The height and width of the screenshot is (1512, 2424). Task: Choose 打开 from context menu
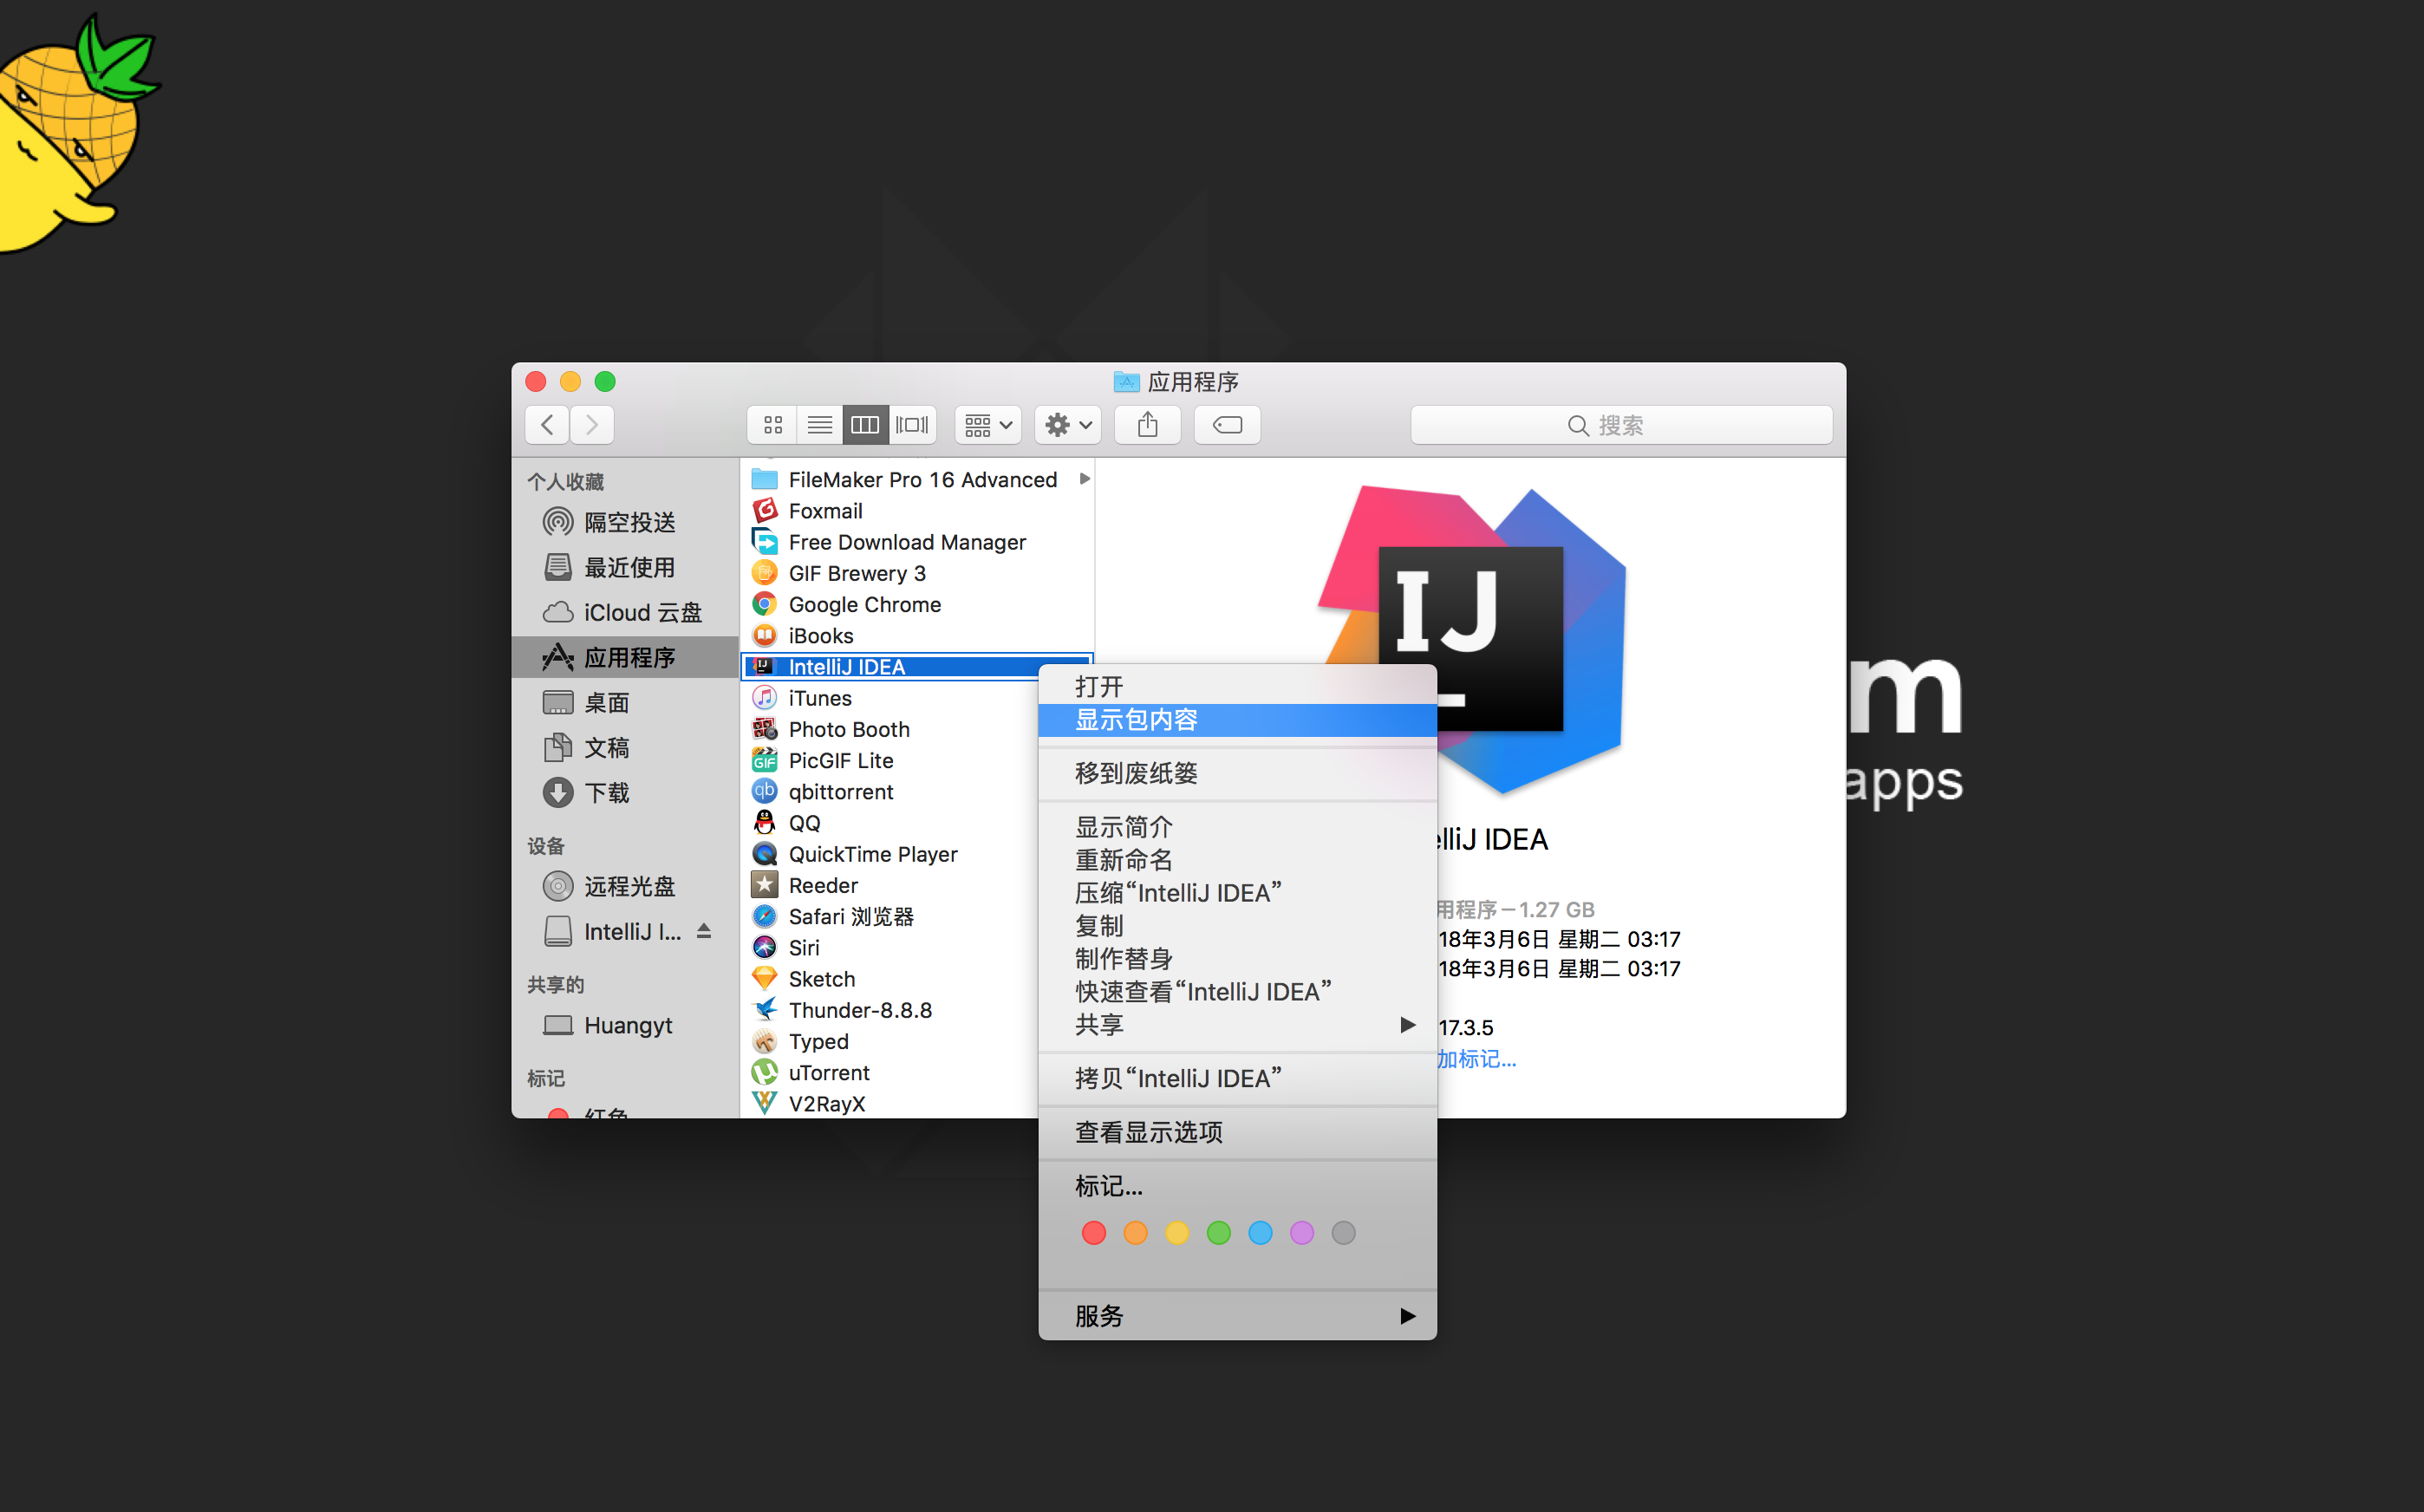pyautogui.click(x=1237, y=687)
